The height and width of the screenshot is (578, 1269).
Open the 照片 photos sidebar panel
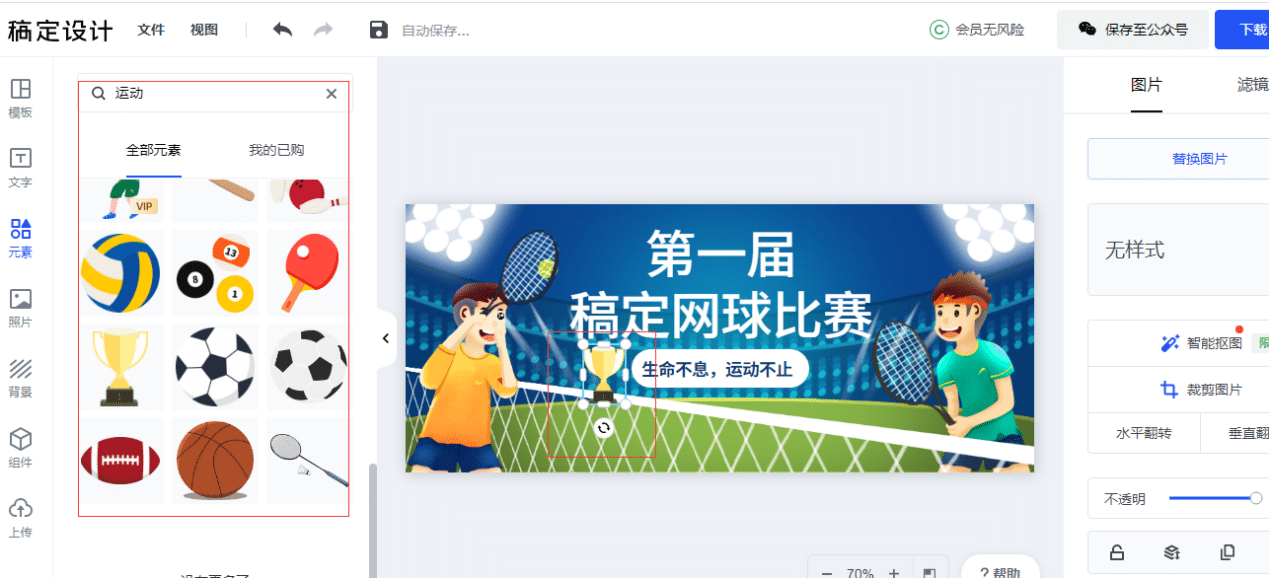click(20, 308)
